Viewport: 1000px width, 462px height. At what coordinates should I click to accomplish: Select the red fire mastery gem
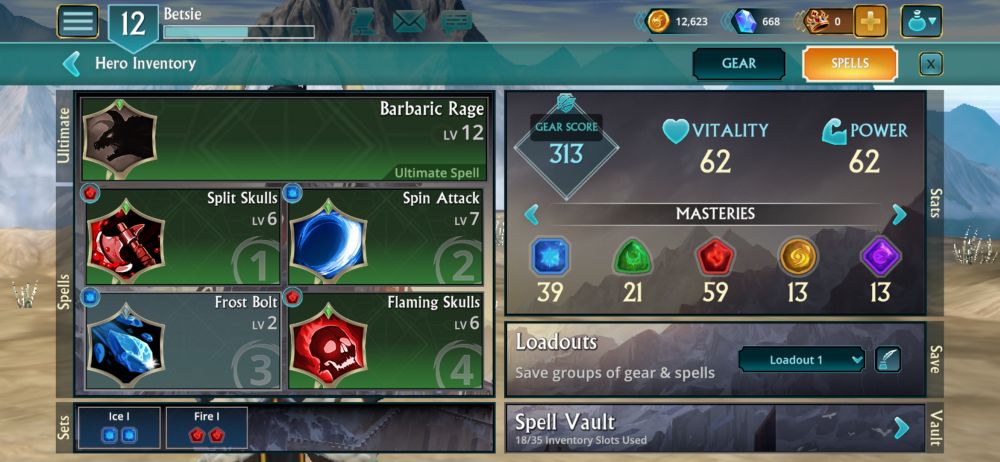(x=715, y=257)
